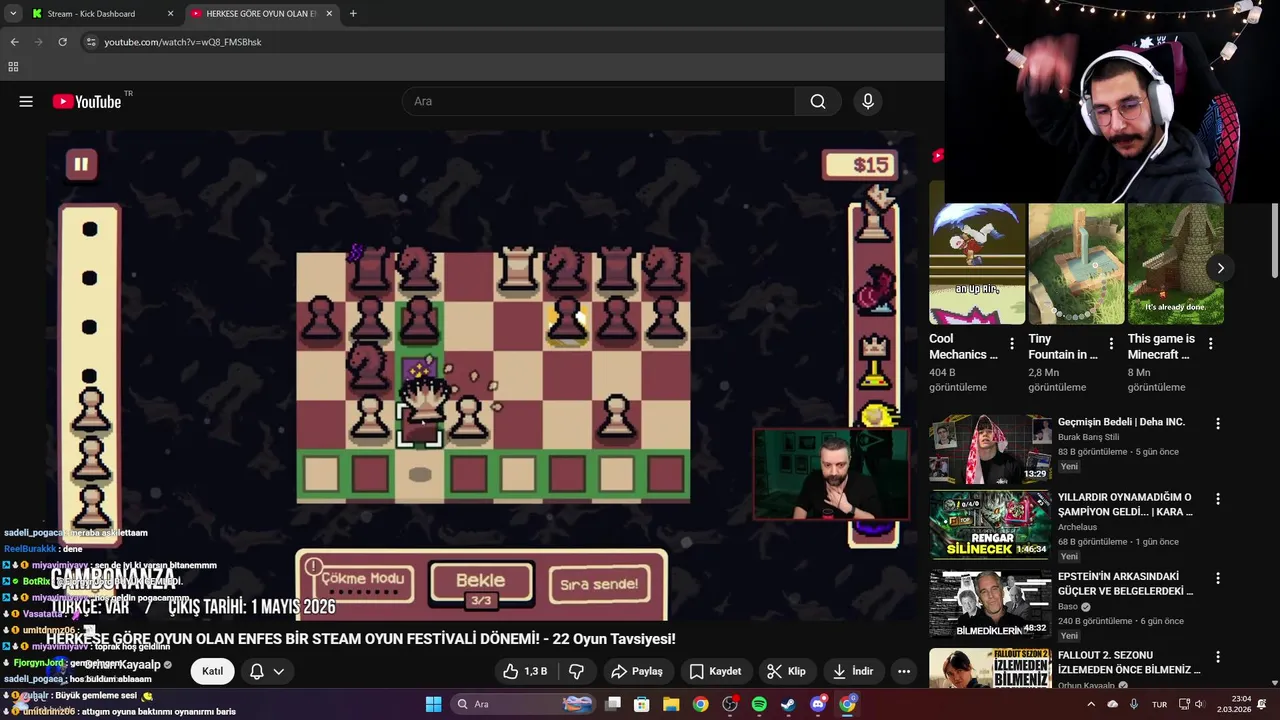1280x720 pixels.
Task: Click the Sıra sende! game button
Action: (x=599, y=585)
